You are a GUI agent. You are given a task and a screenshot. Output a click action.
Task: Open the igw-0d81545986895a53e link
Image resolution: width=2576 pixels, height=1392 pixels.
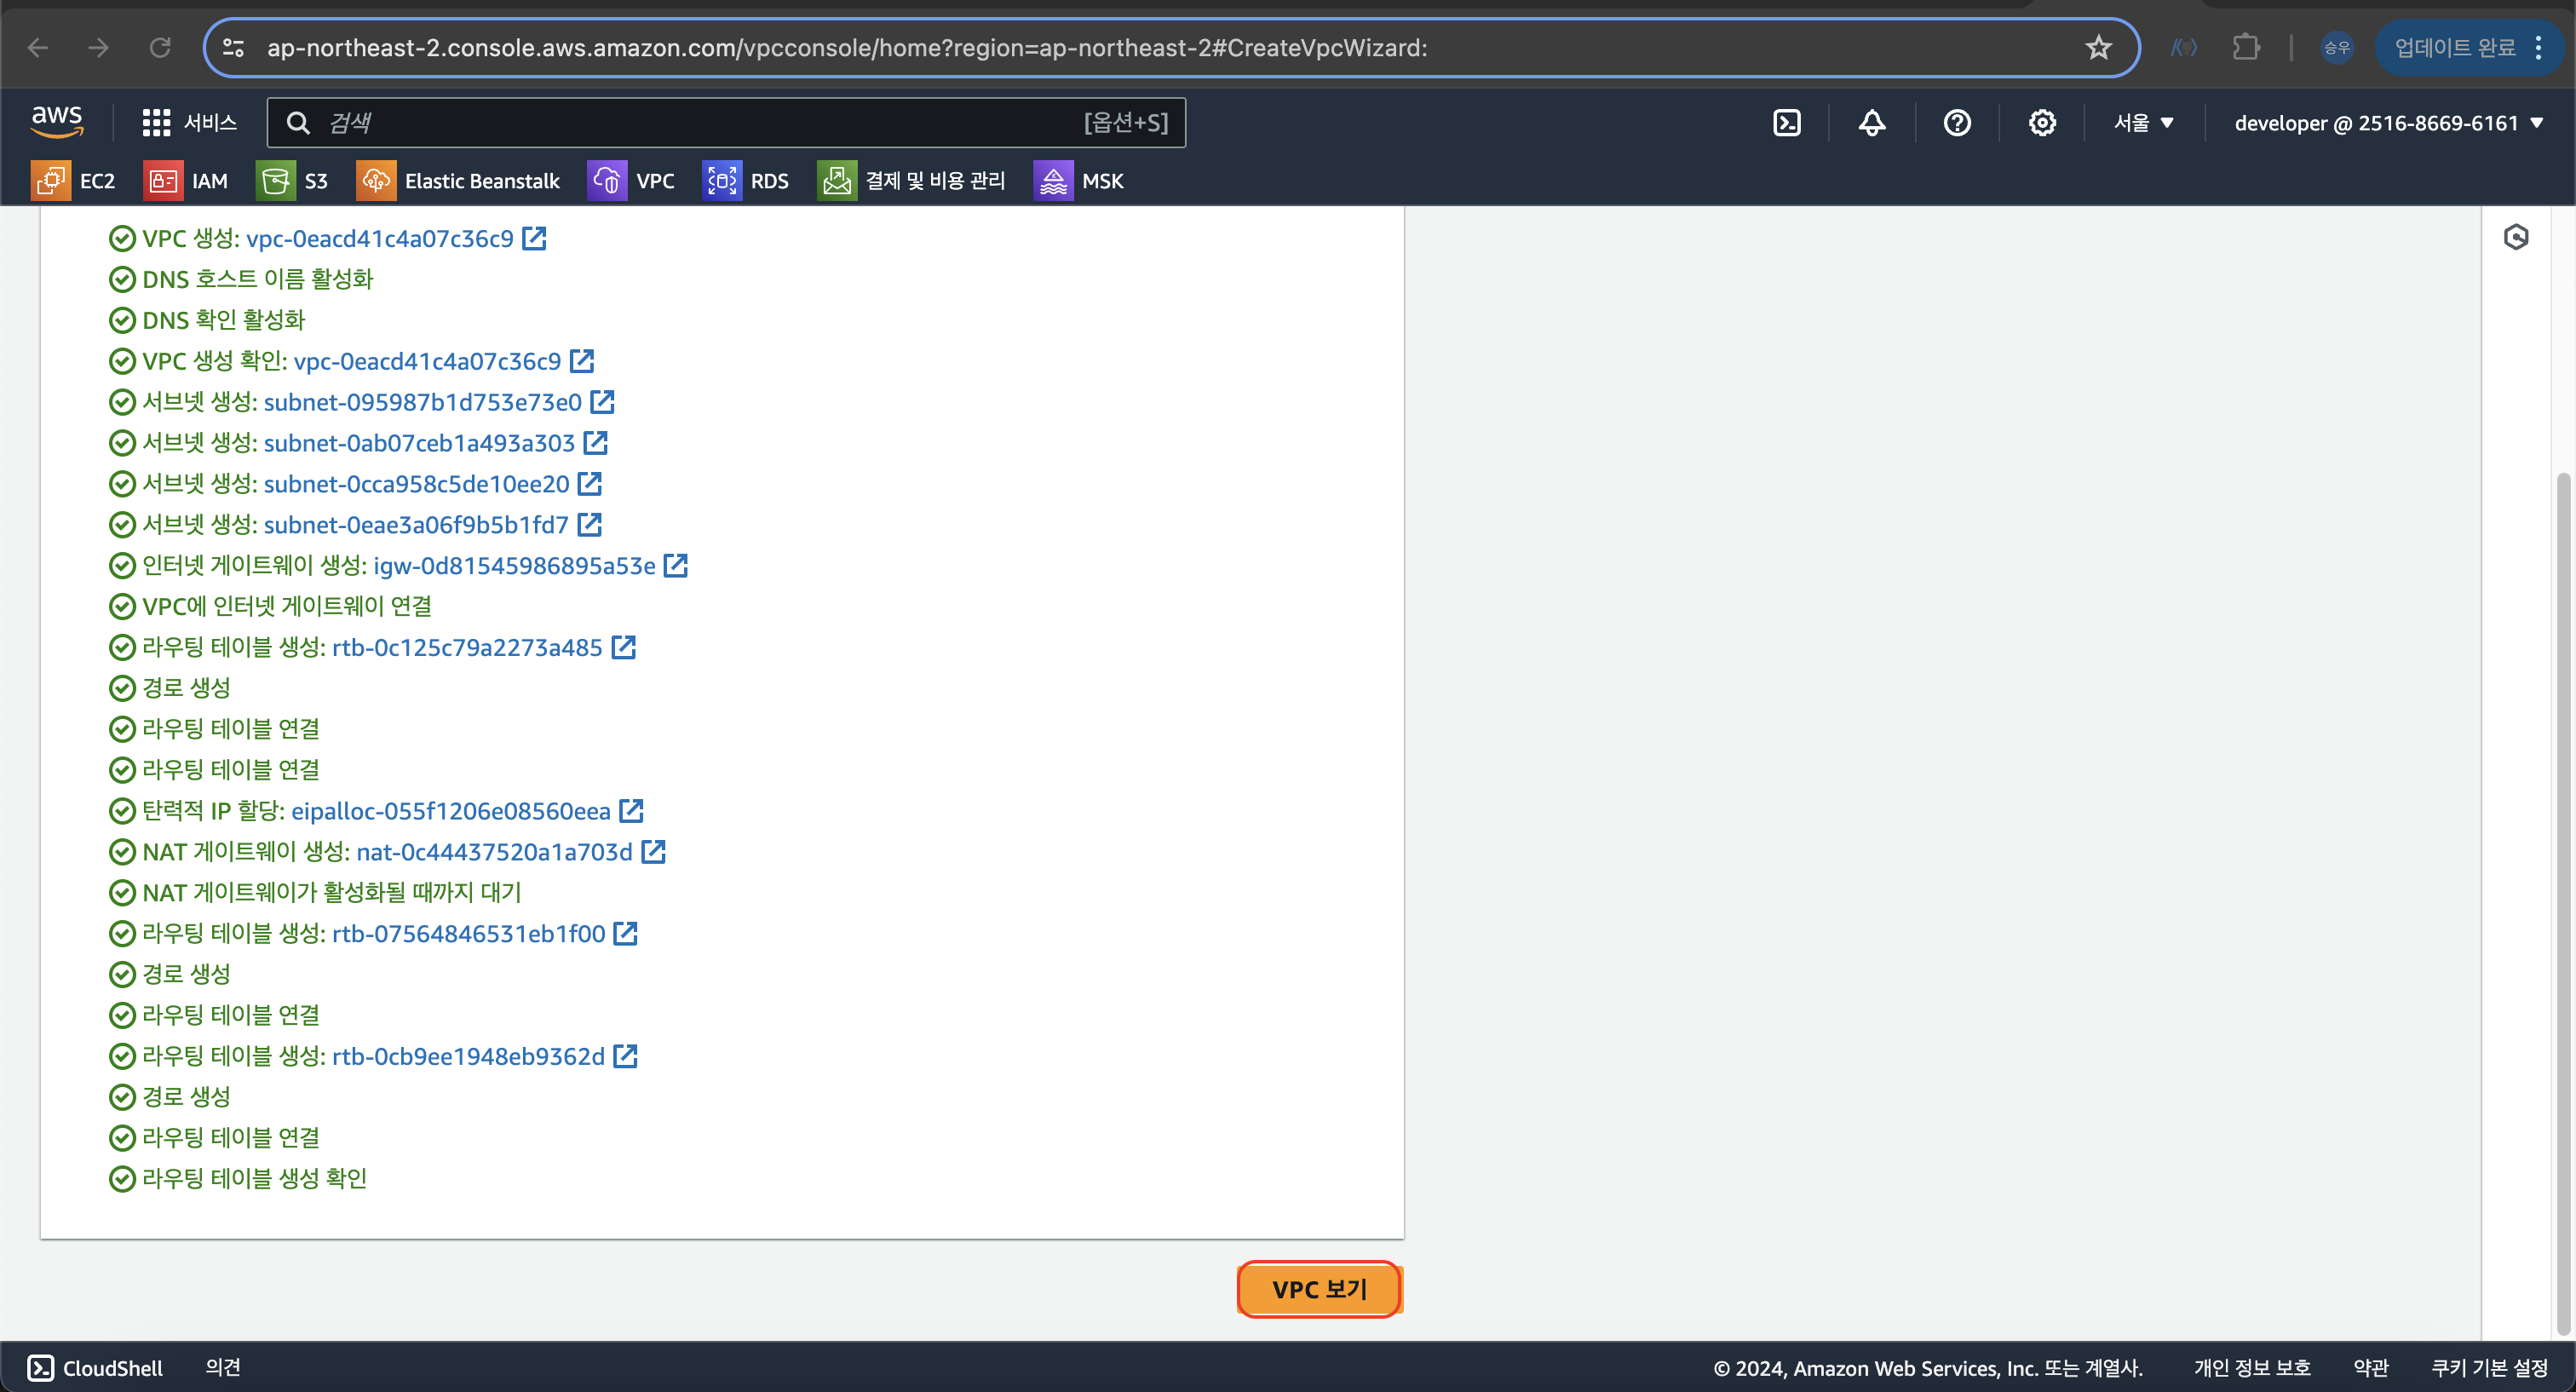tap(514, 566)
